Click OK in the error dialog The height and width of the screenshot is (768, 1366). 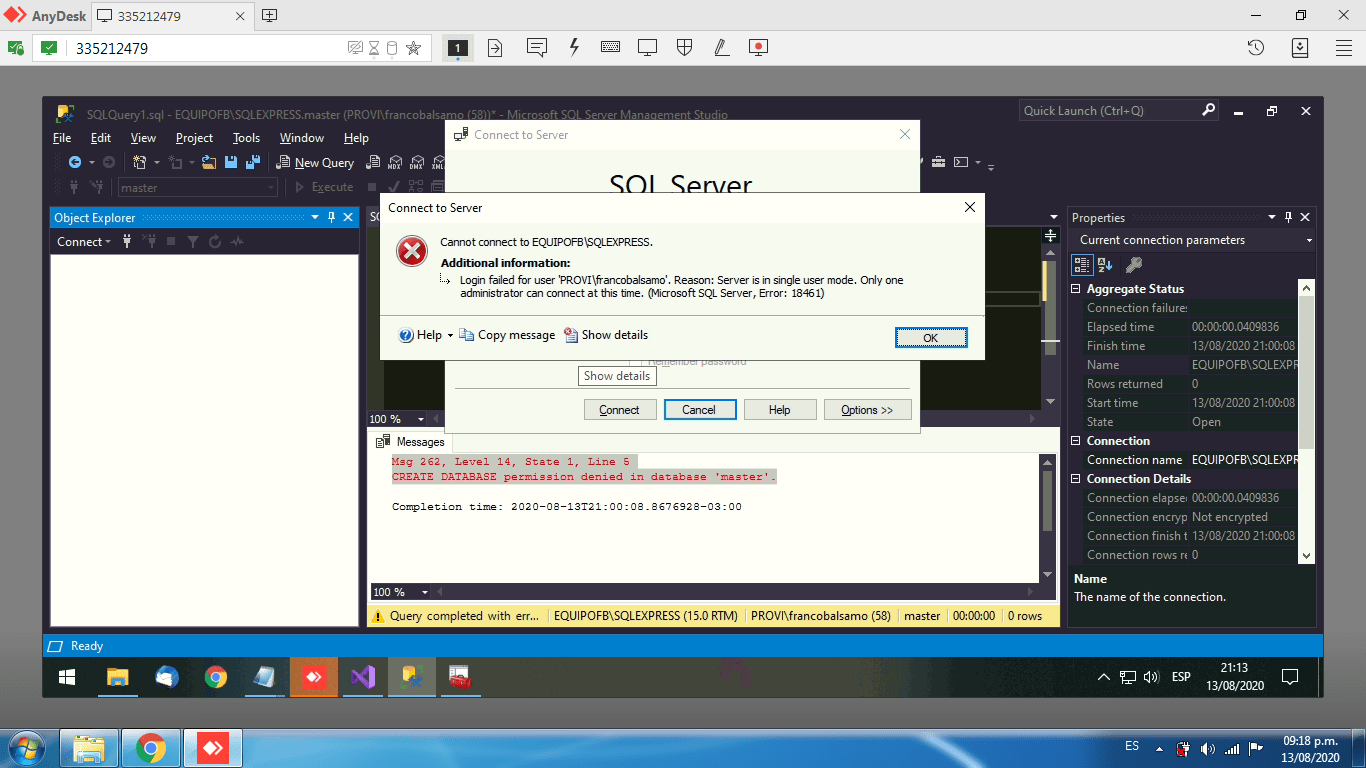click(931, 338)
